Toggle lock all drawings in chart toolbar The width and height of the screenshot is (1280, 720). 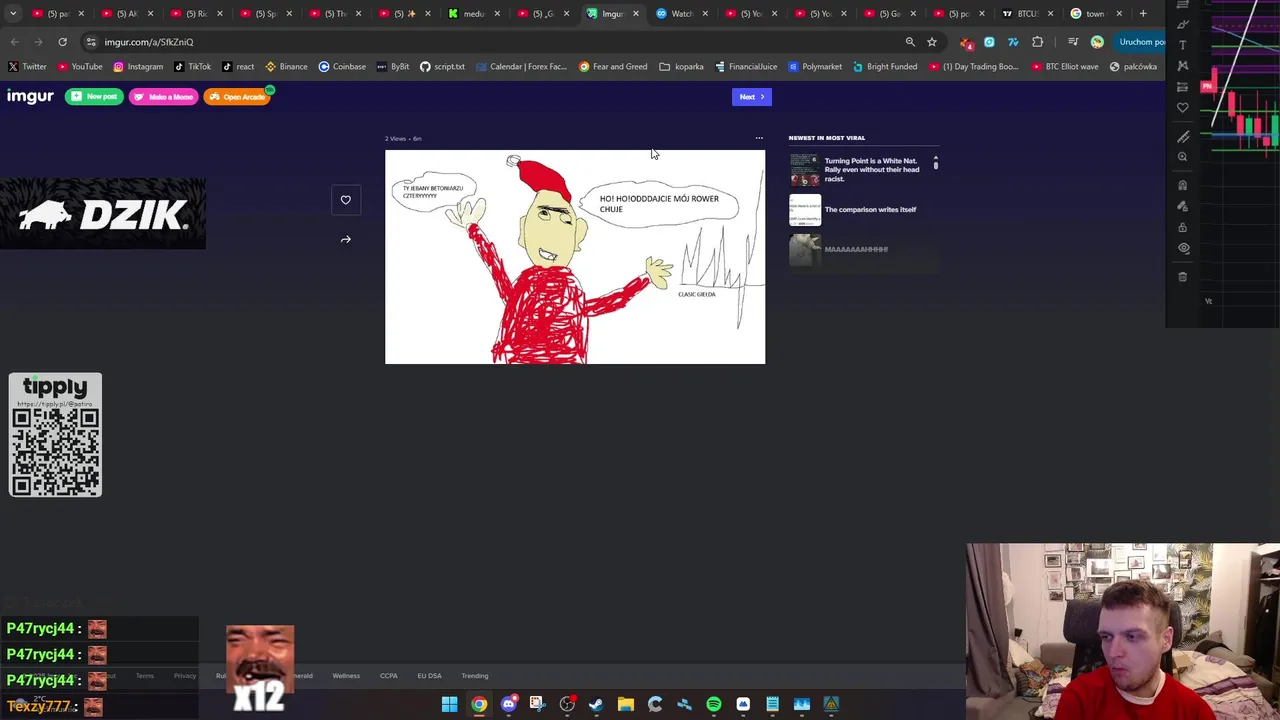[1183, 227]
